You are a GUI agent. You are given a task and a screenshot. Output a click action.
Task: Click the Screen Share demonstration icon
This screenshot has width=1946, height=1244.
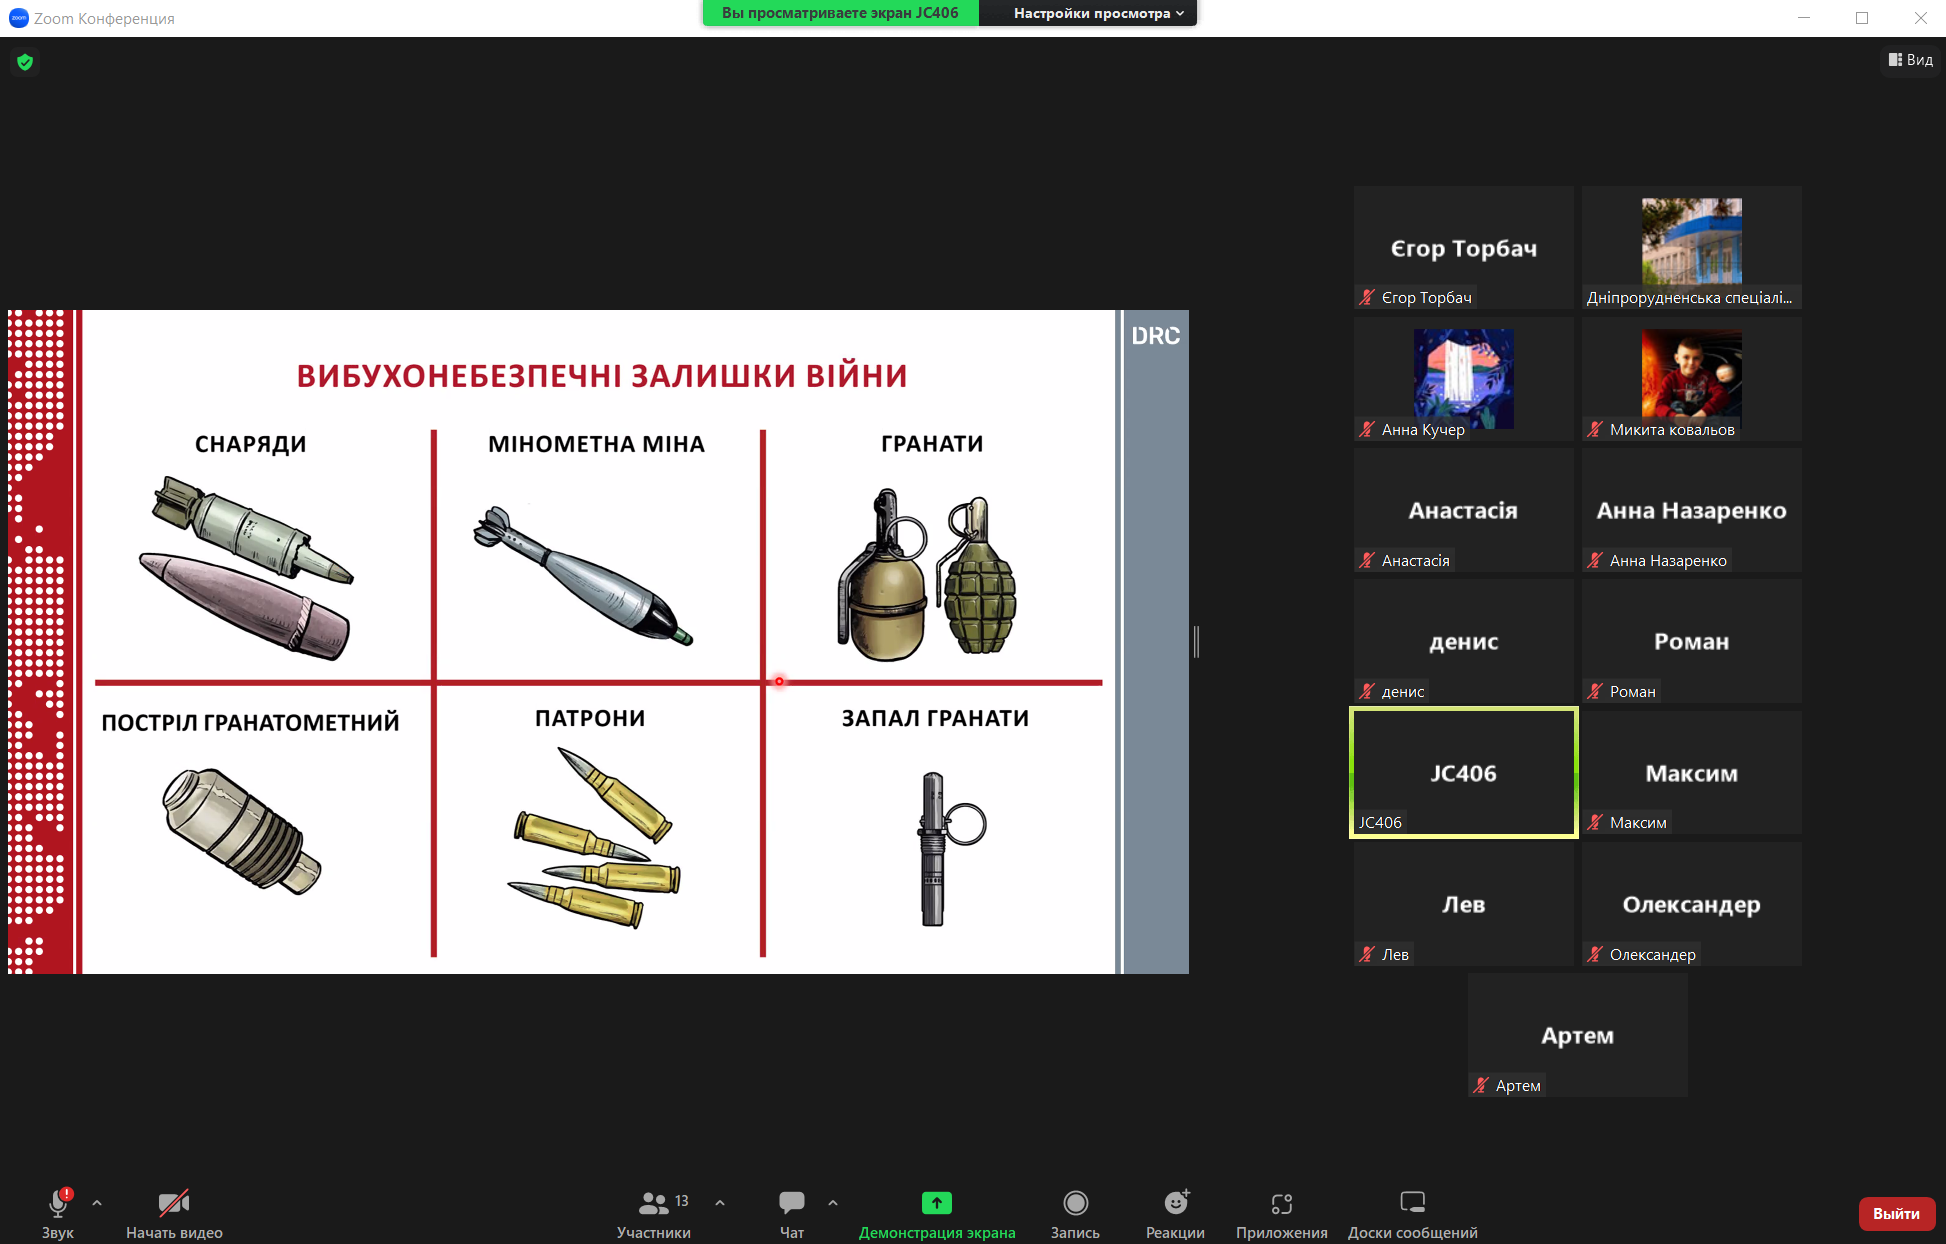[936, 1203]
